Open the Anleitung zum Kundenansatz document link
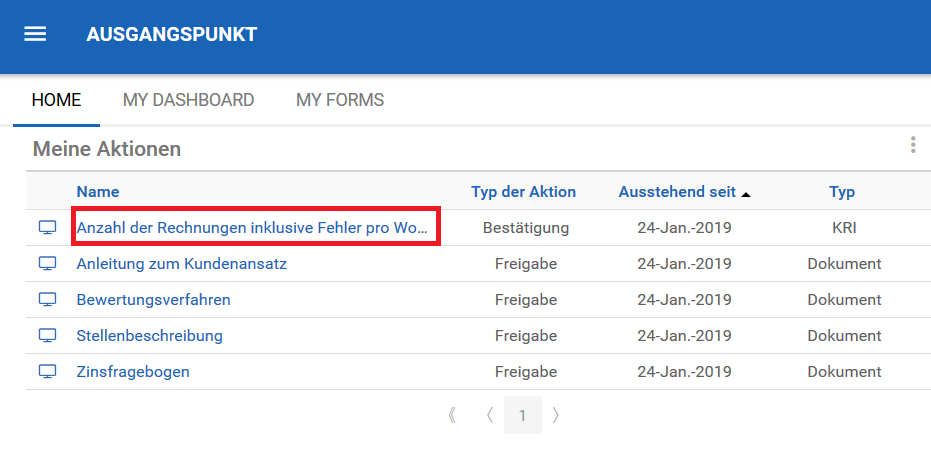This screenshot has height=450, width=931. (181, 264)
